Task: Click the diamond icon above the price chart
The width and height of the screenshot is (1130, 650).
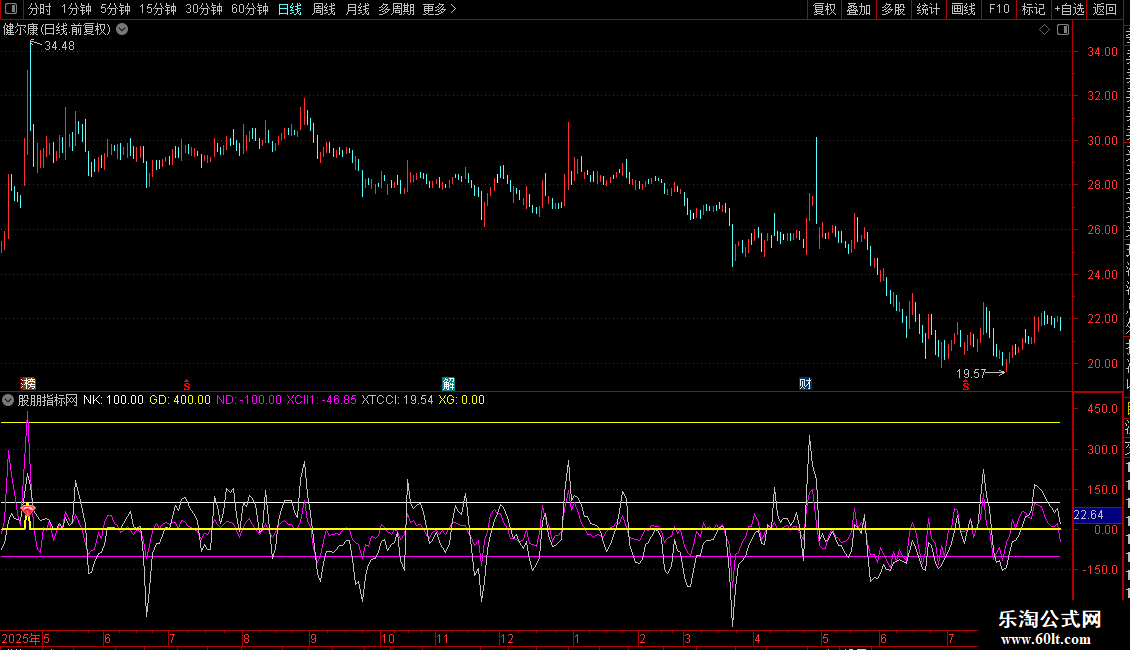Action: (1044, 30)
